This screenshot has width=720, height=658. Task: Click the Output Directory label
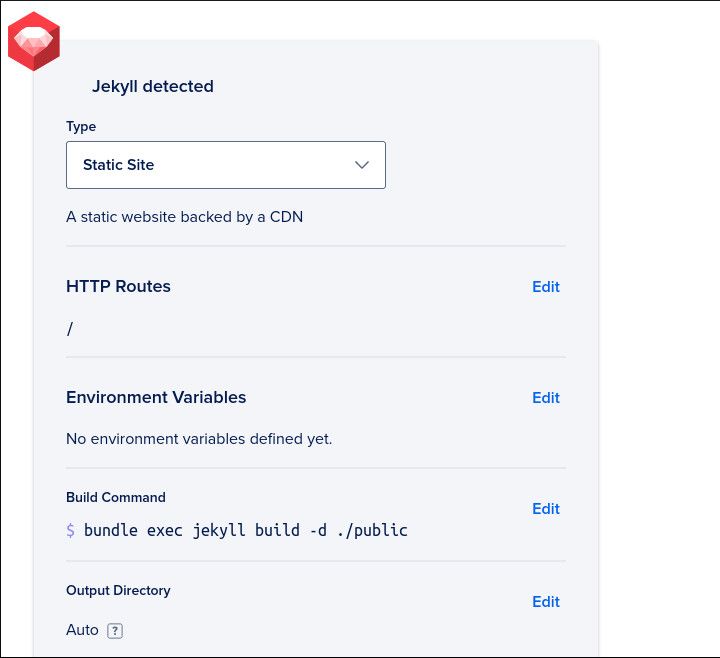tap(118, 591)
